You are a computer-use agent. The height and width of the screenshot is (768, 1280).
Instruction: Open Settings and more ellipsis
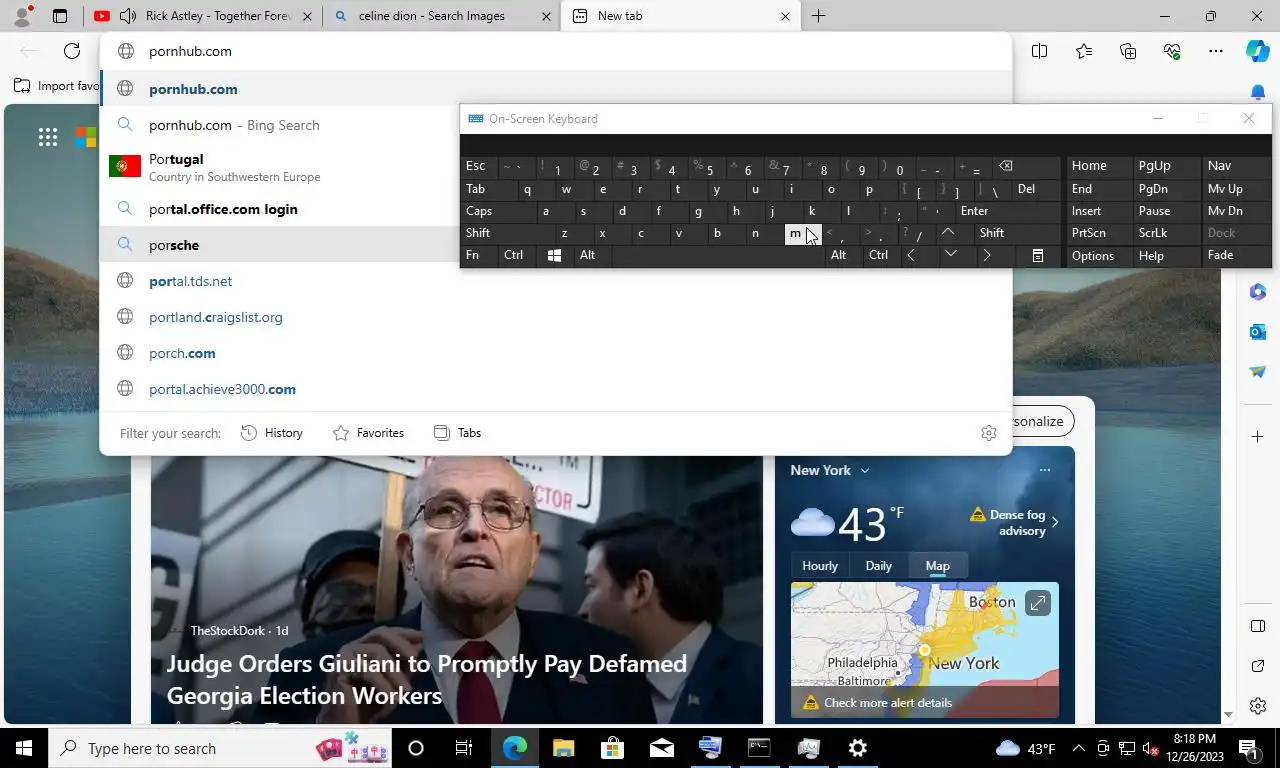pos(1215,51)
